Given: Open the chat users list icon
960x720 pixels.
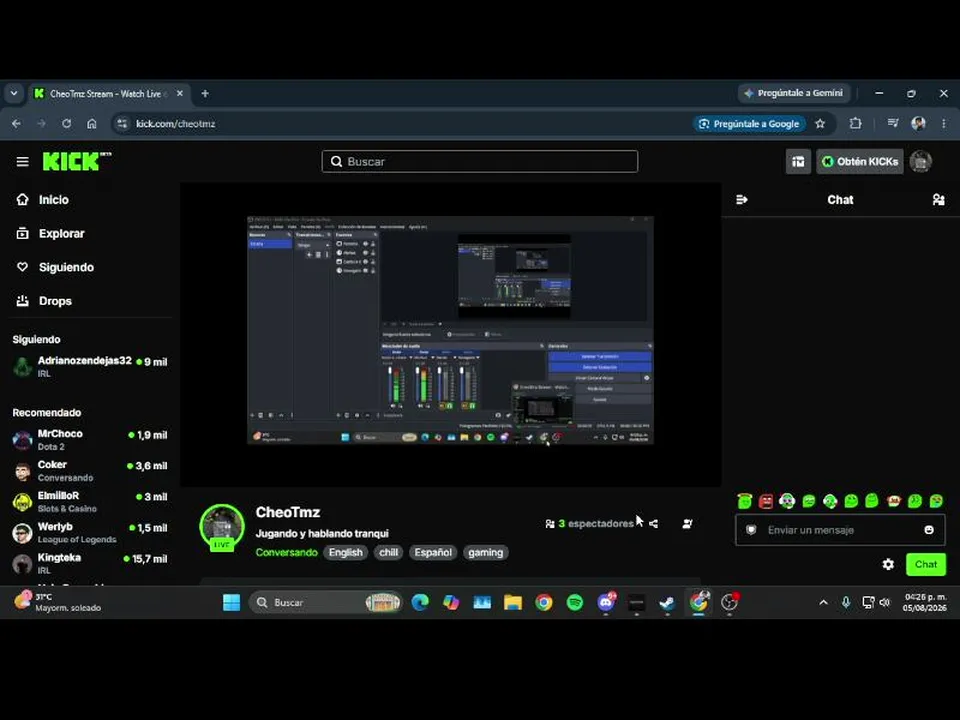Looking at the screenshot, I should pyautogui.click(x=938, y=200).
